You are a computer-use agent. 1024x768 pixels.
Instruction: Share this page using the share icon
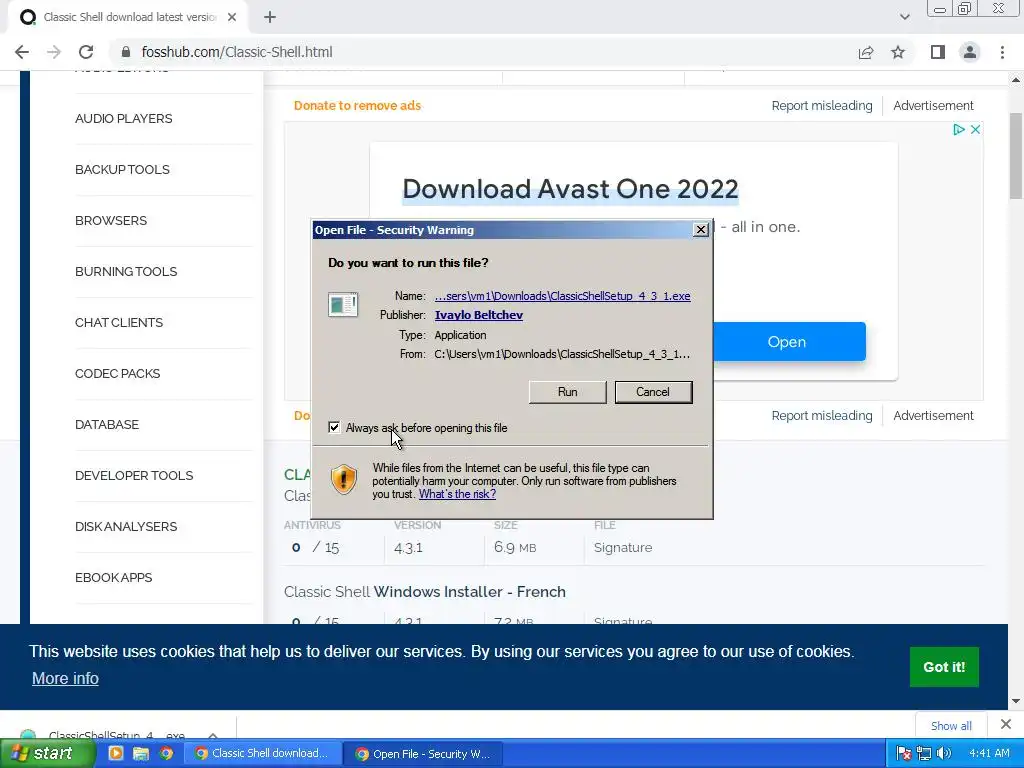(x=866, y=52)
